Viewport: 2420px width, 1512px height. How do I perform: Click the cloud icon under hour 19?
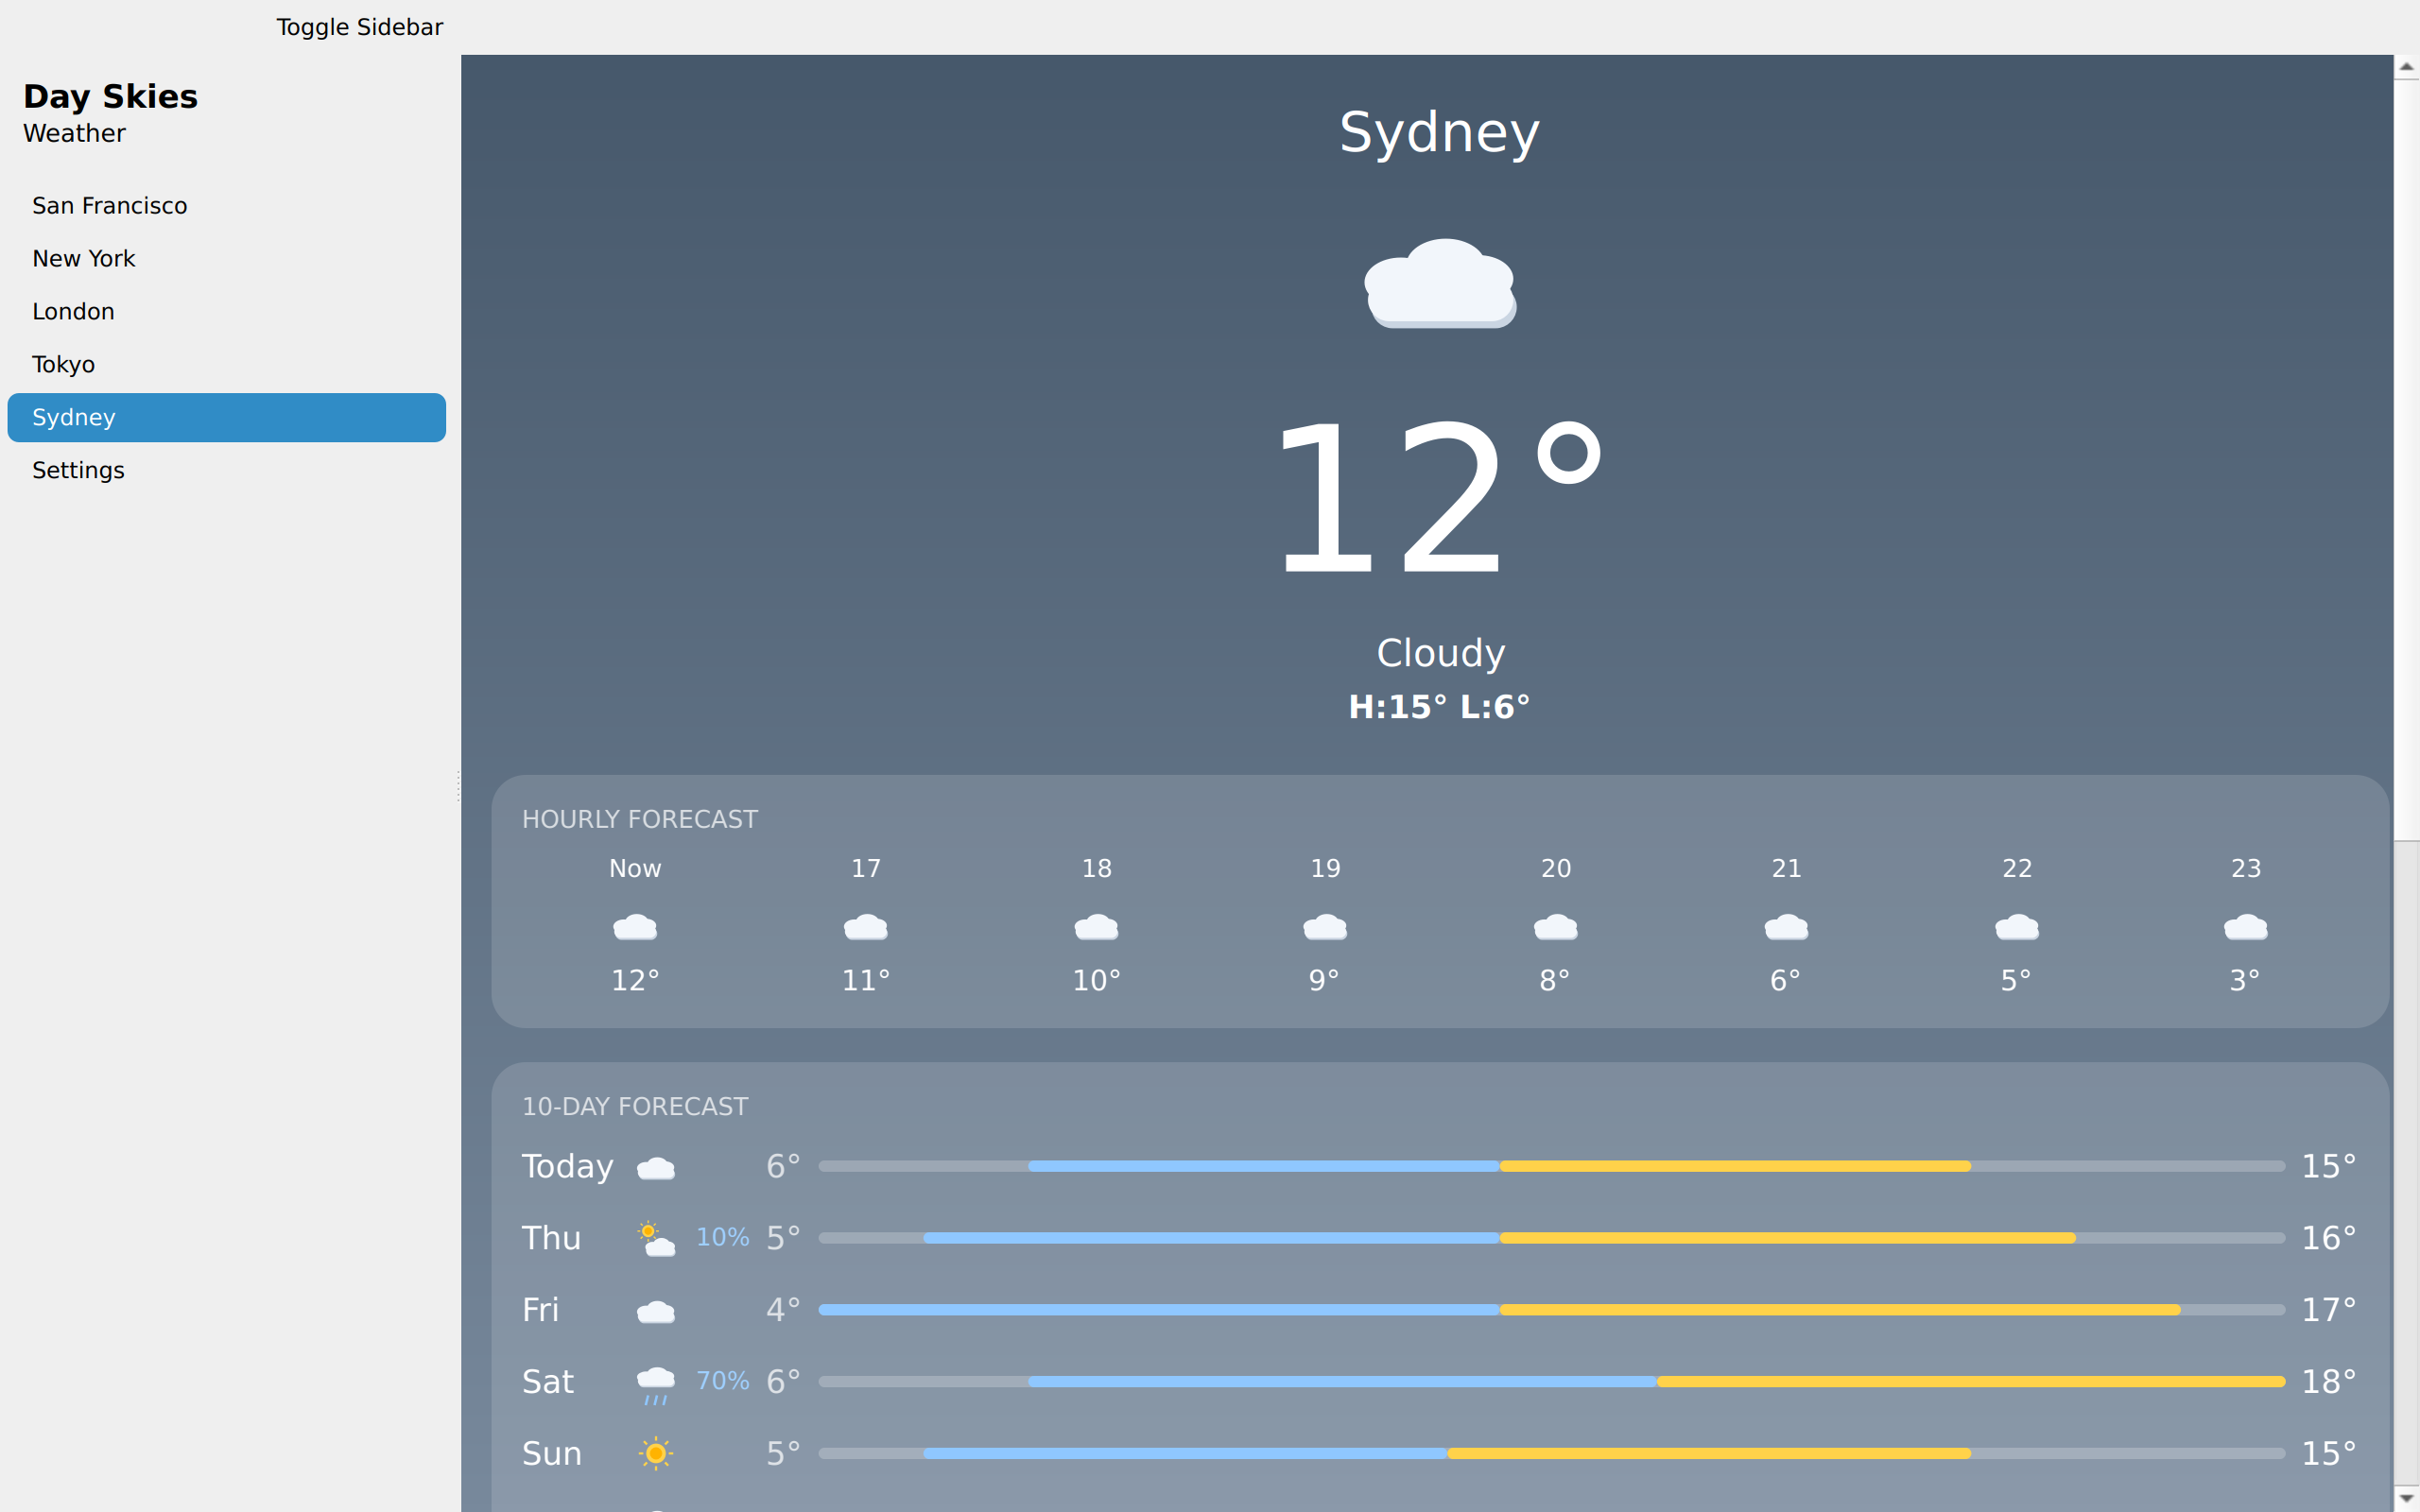pos(1325,927)
